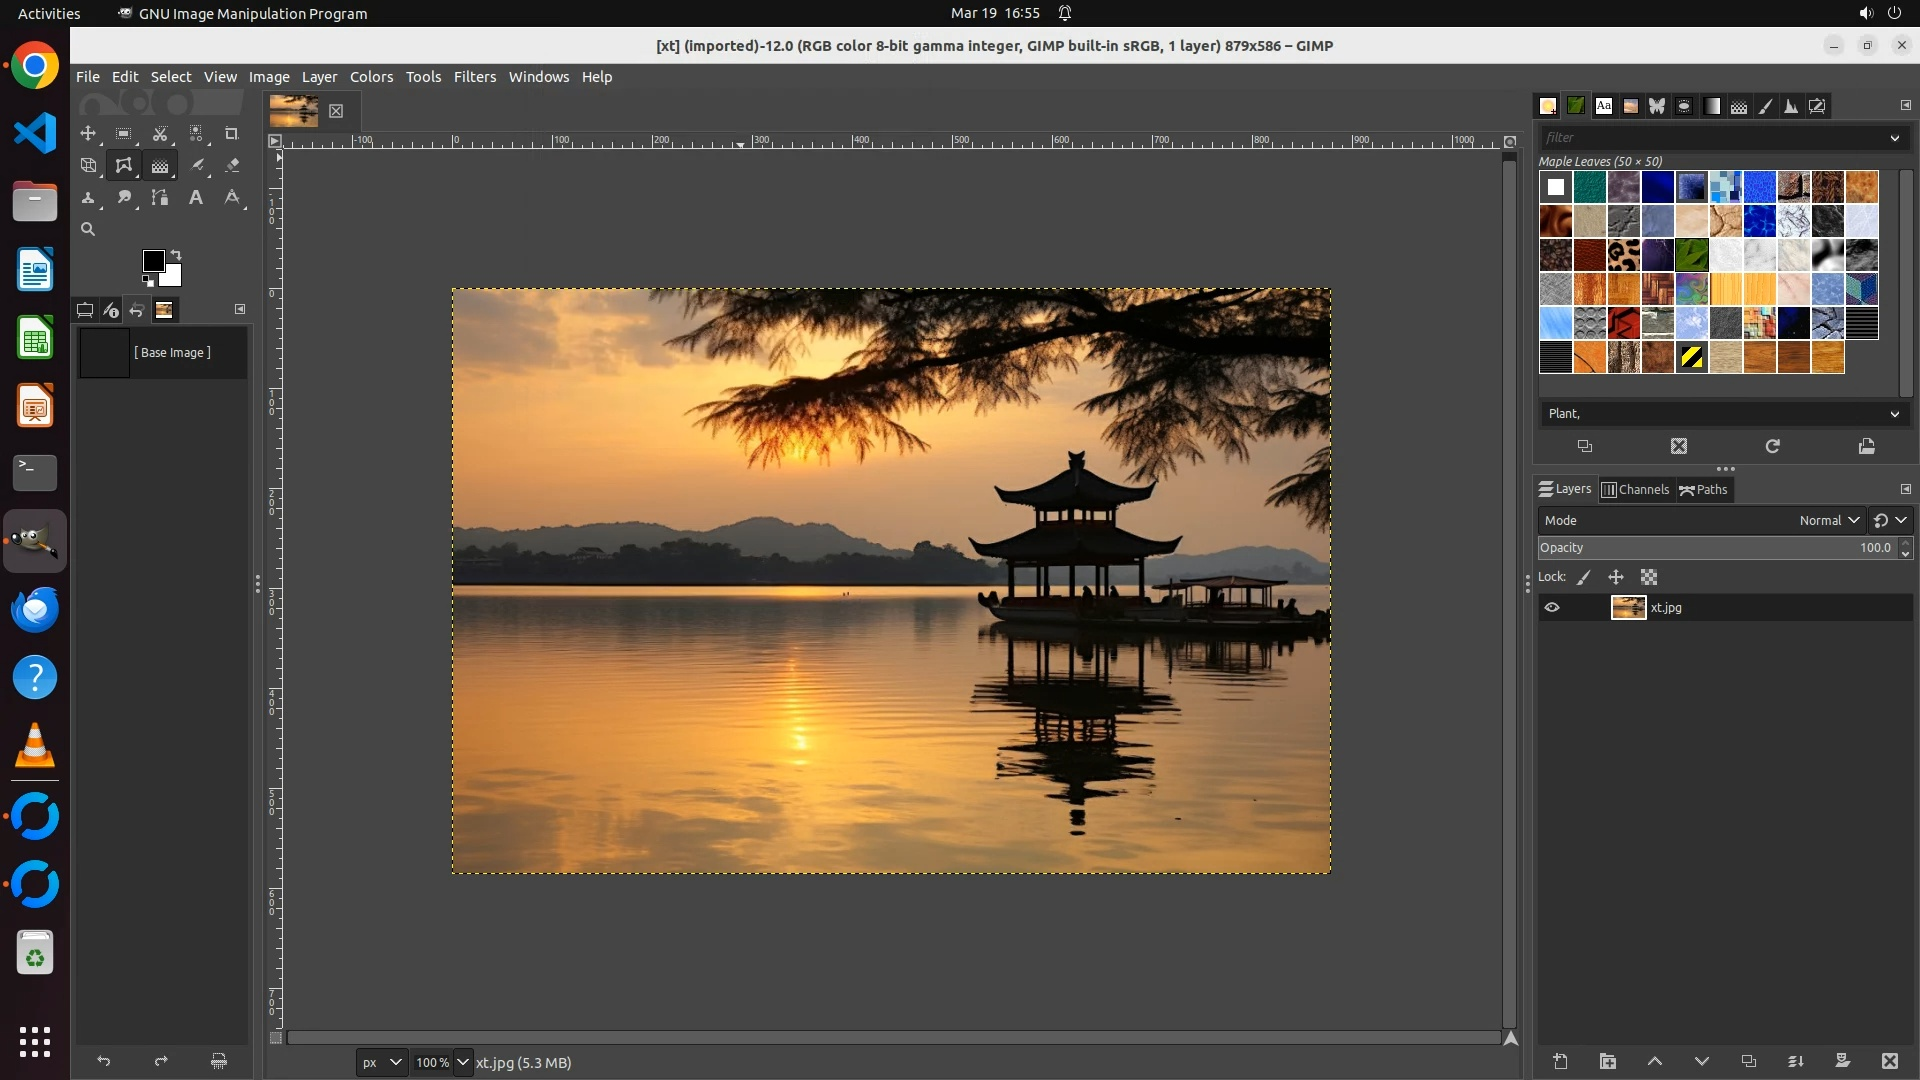Click the black foreground color swatch
This screenshot has height=1080, width=1920.
[153, 261]
